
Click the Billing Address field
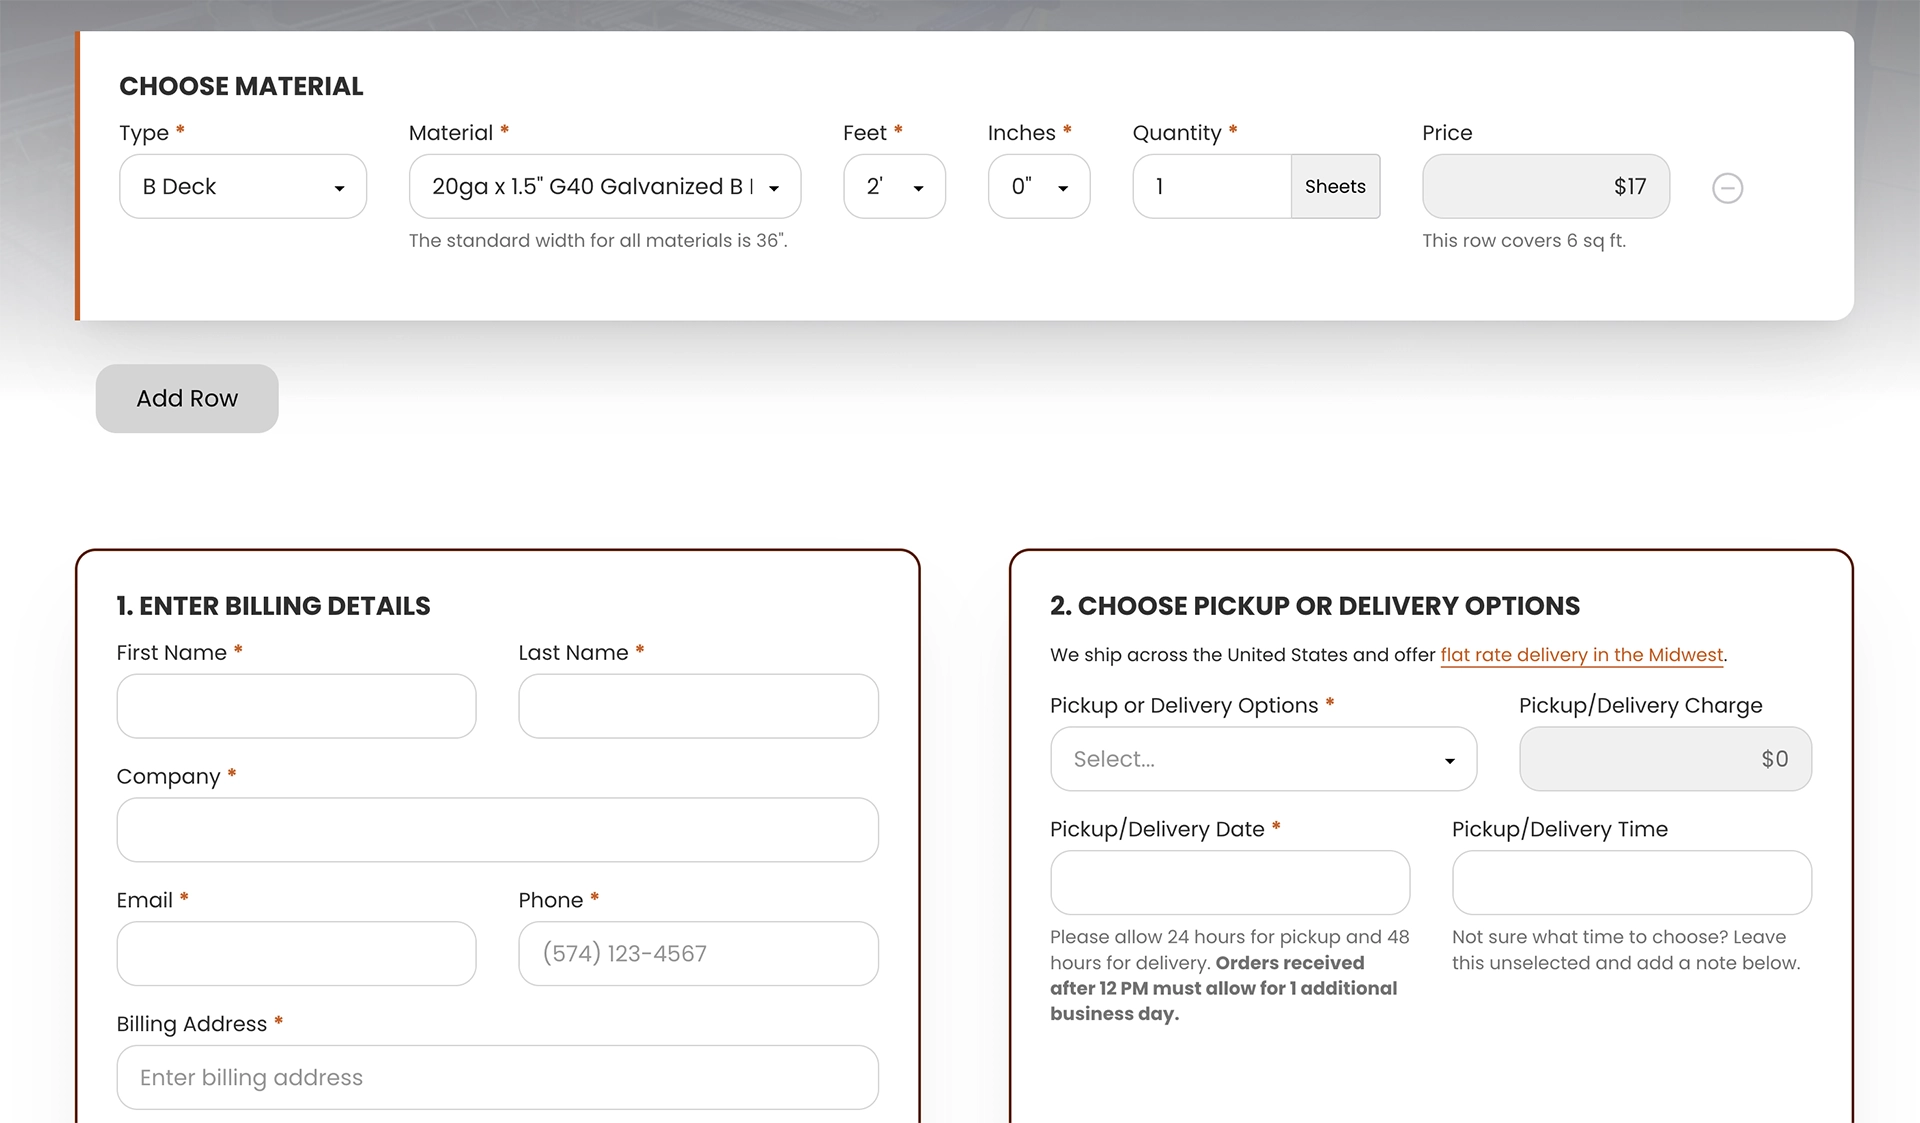coord(497,1078)
